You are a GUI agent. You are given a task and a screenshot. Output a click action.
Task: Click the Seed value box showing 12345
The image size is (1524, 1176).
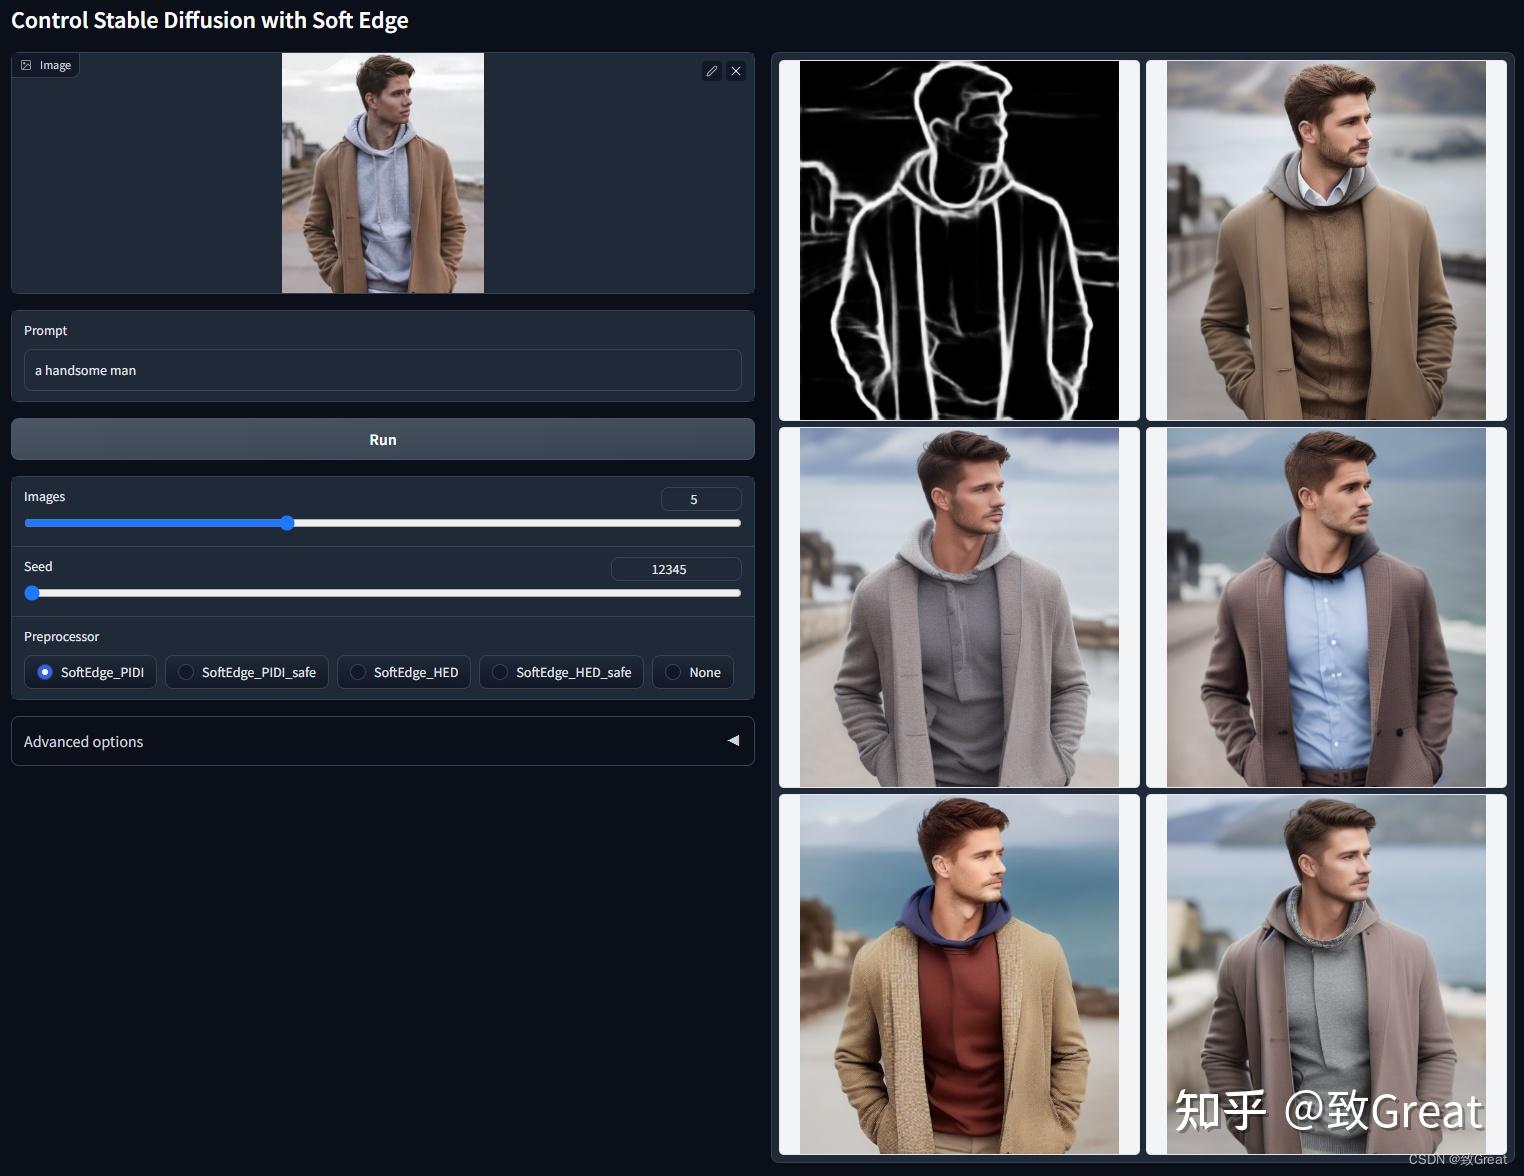point(676,568)
